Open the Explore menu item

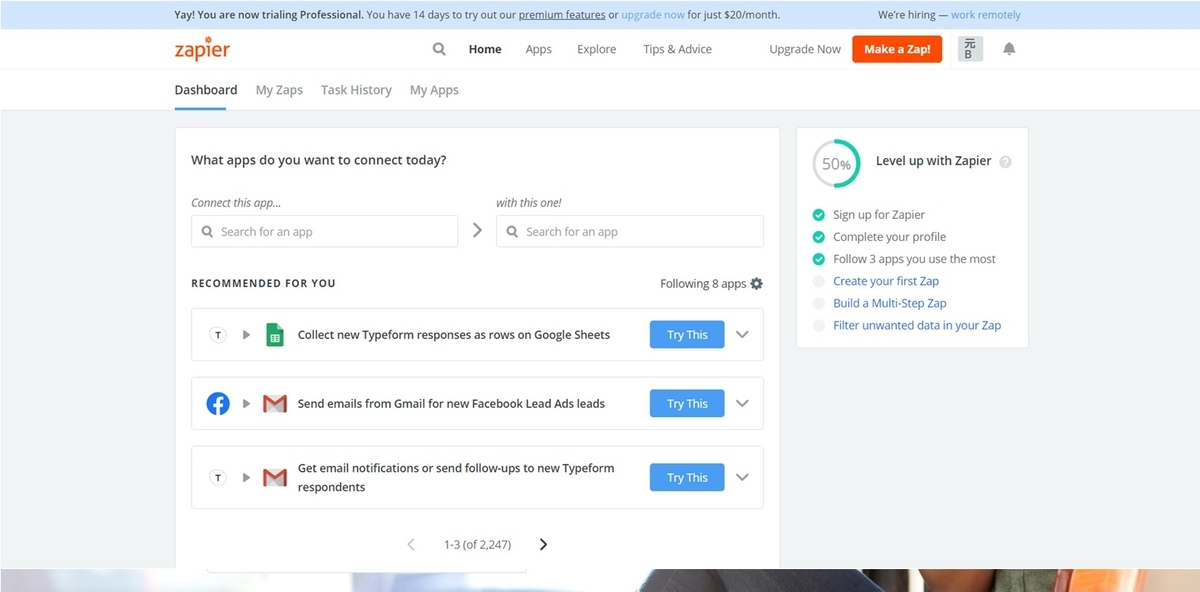click(597, 49)
